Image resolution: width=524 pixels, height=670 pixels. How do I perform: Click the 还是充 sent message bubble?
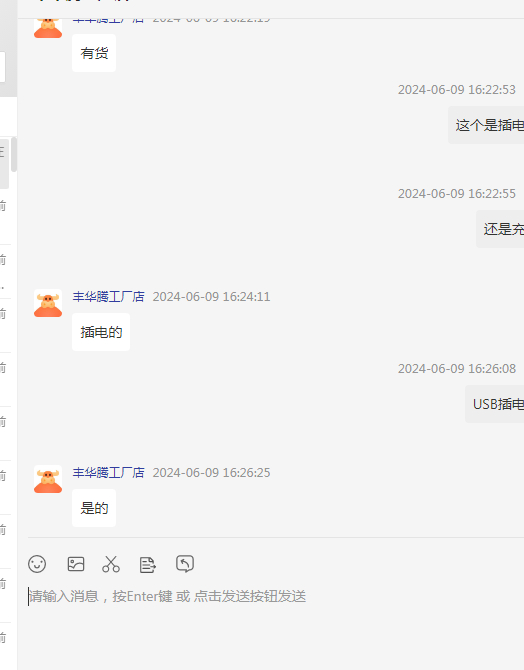click(x=500, y=229)
